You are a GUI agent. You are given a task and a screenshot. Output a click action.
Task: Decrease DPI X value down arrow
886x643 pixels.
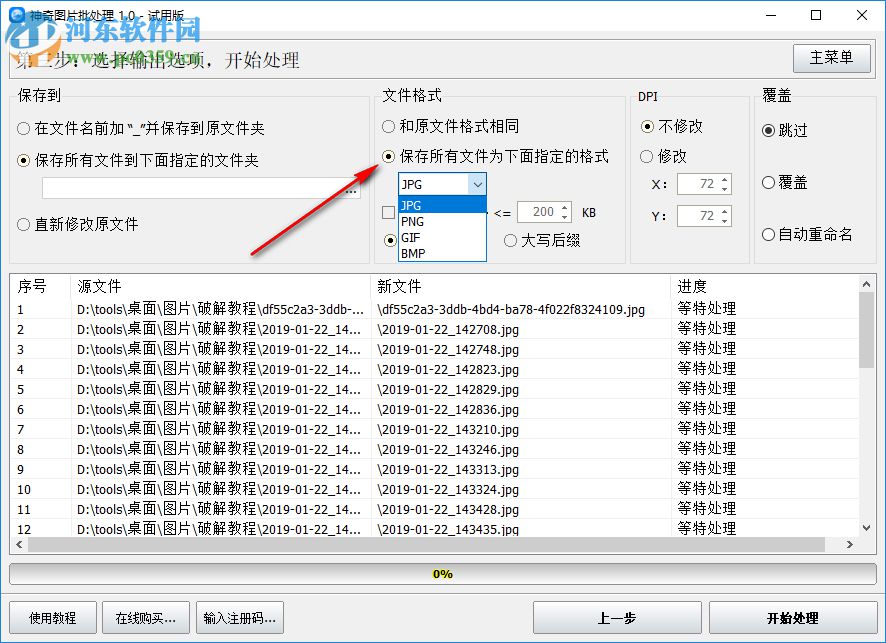pyautogui.click(x=725, y=189)
